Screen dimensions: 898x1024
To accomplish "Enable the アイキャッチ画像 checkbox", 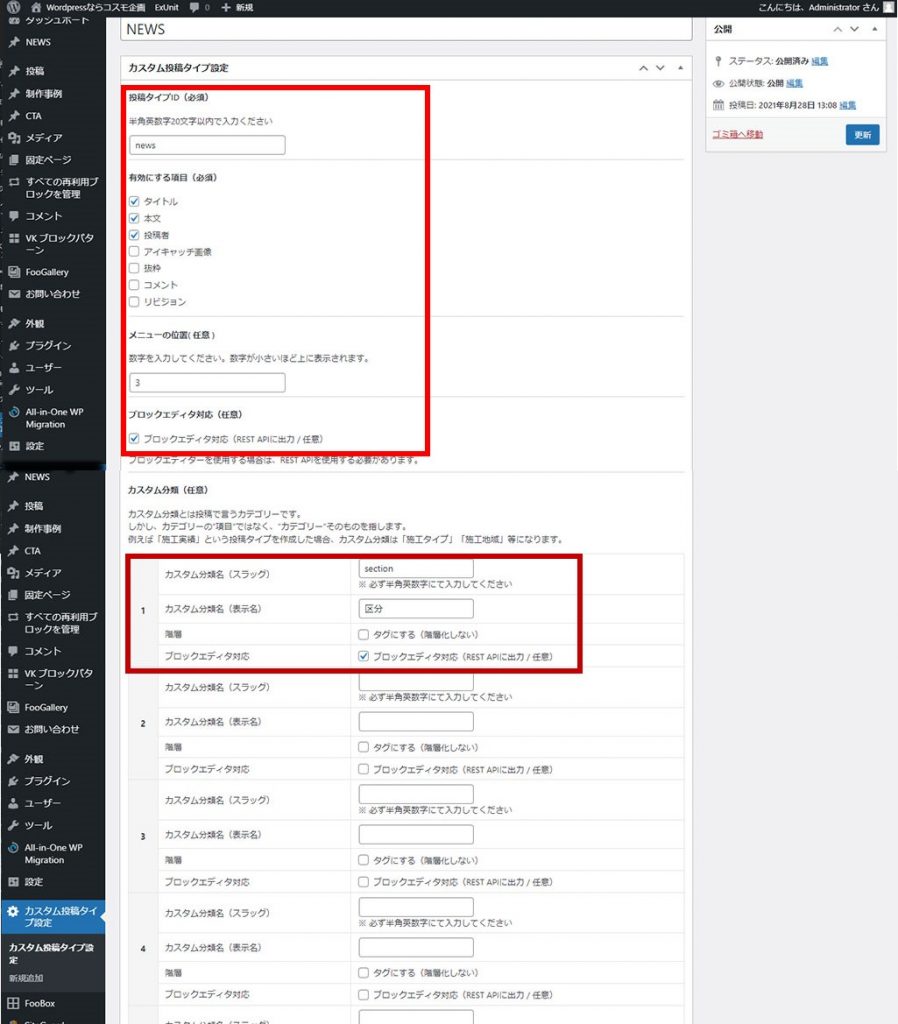I will pos(134,252).
